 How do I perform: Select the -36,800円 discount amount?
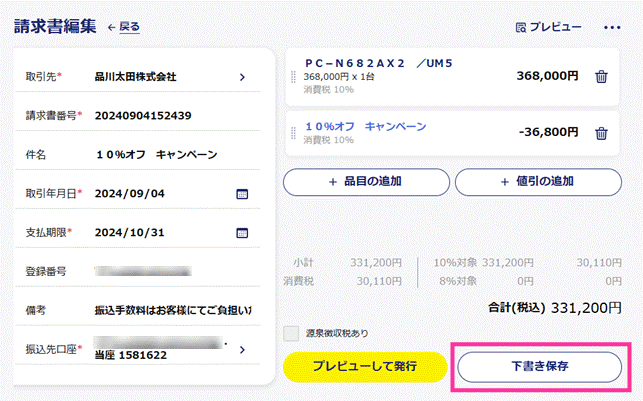coord(549,132)
